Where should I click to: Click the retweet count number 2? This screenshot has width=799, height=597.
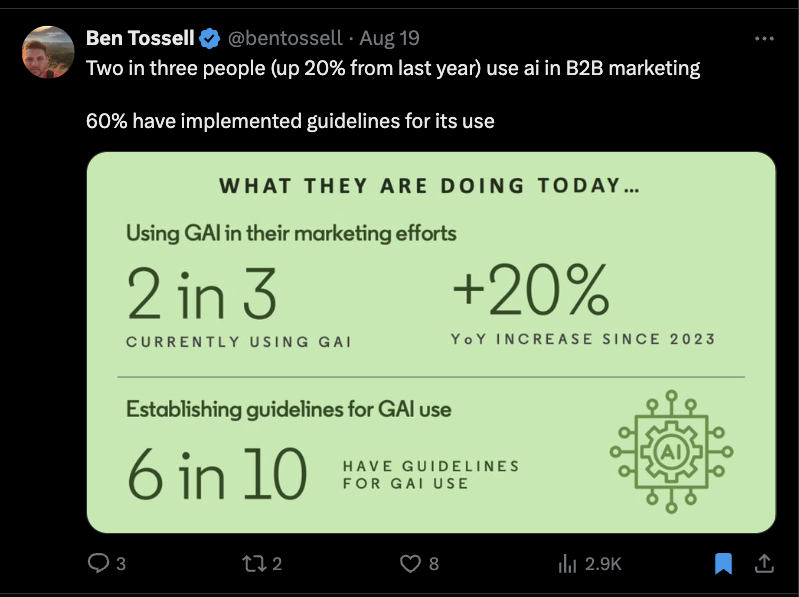coord(277,564)
